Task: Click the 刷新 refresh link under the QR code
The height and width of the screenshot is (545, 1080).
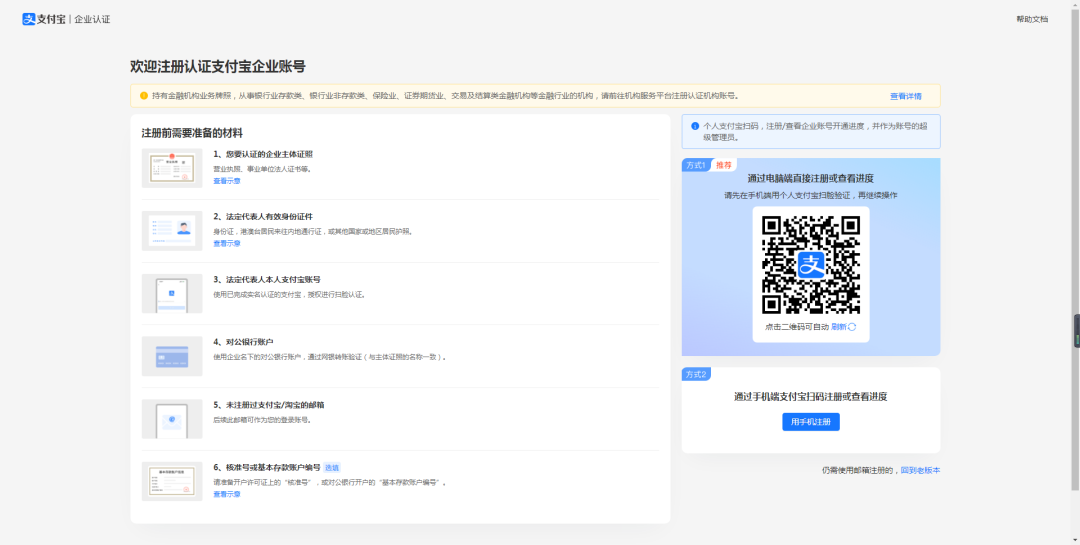Action: tap(838, 327)
